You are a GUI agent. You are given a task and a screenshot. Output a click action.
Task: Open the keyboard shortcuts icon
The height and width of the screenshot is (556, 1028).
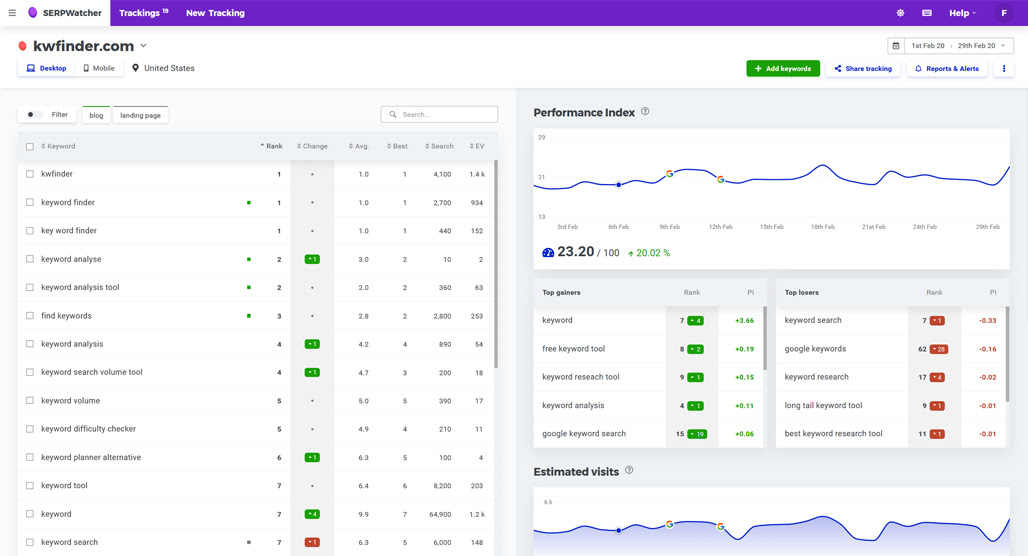pyautogui.click(x=927, y=12)
